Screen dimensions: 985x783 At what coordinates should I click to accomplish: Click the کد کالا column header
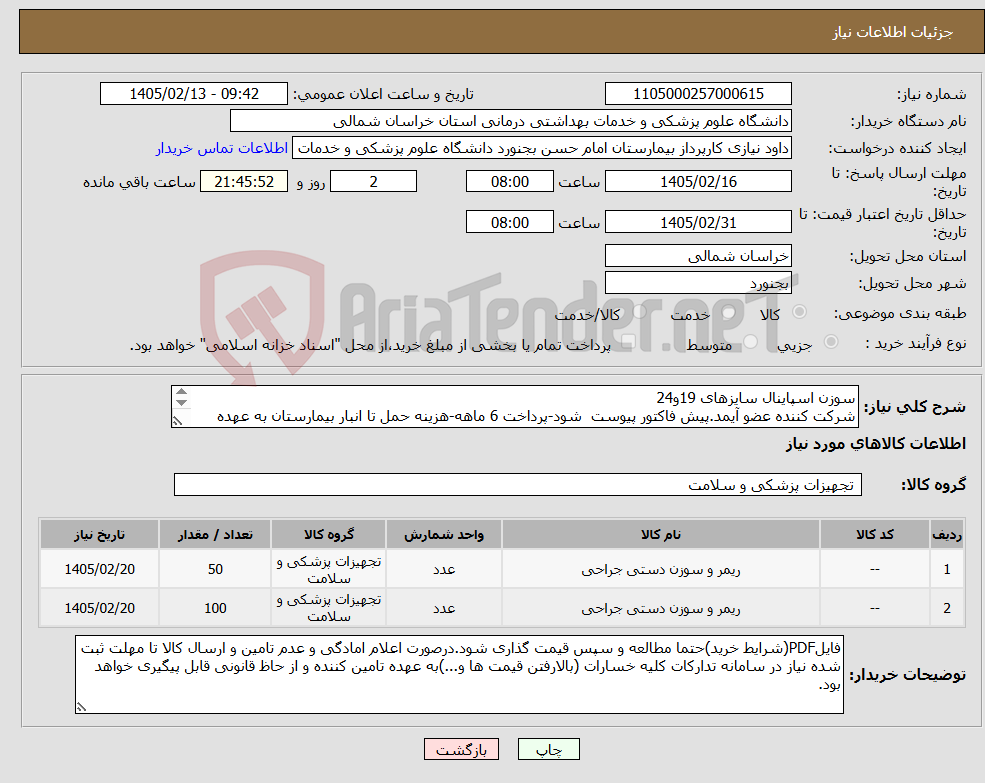[x=874, y=534]
